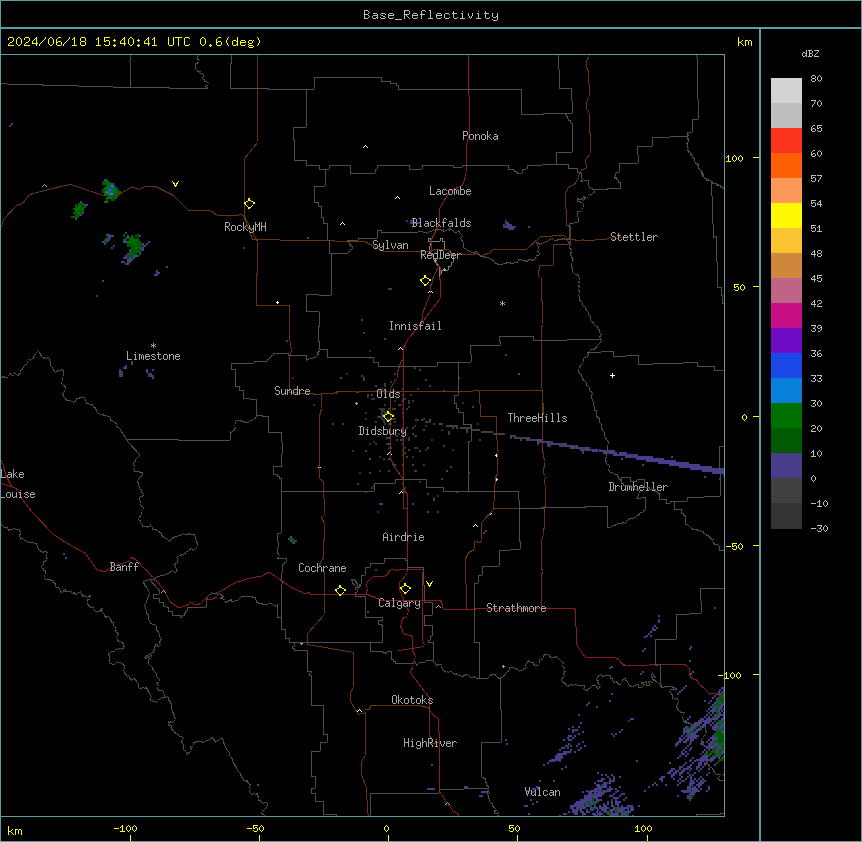Click the ThreeHills label
Screen dimensions: 862x842
[537, 418]
